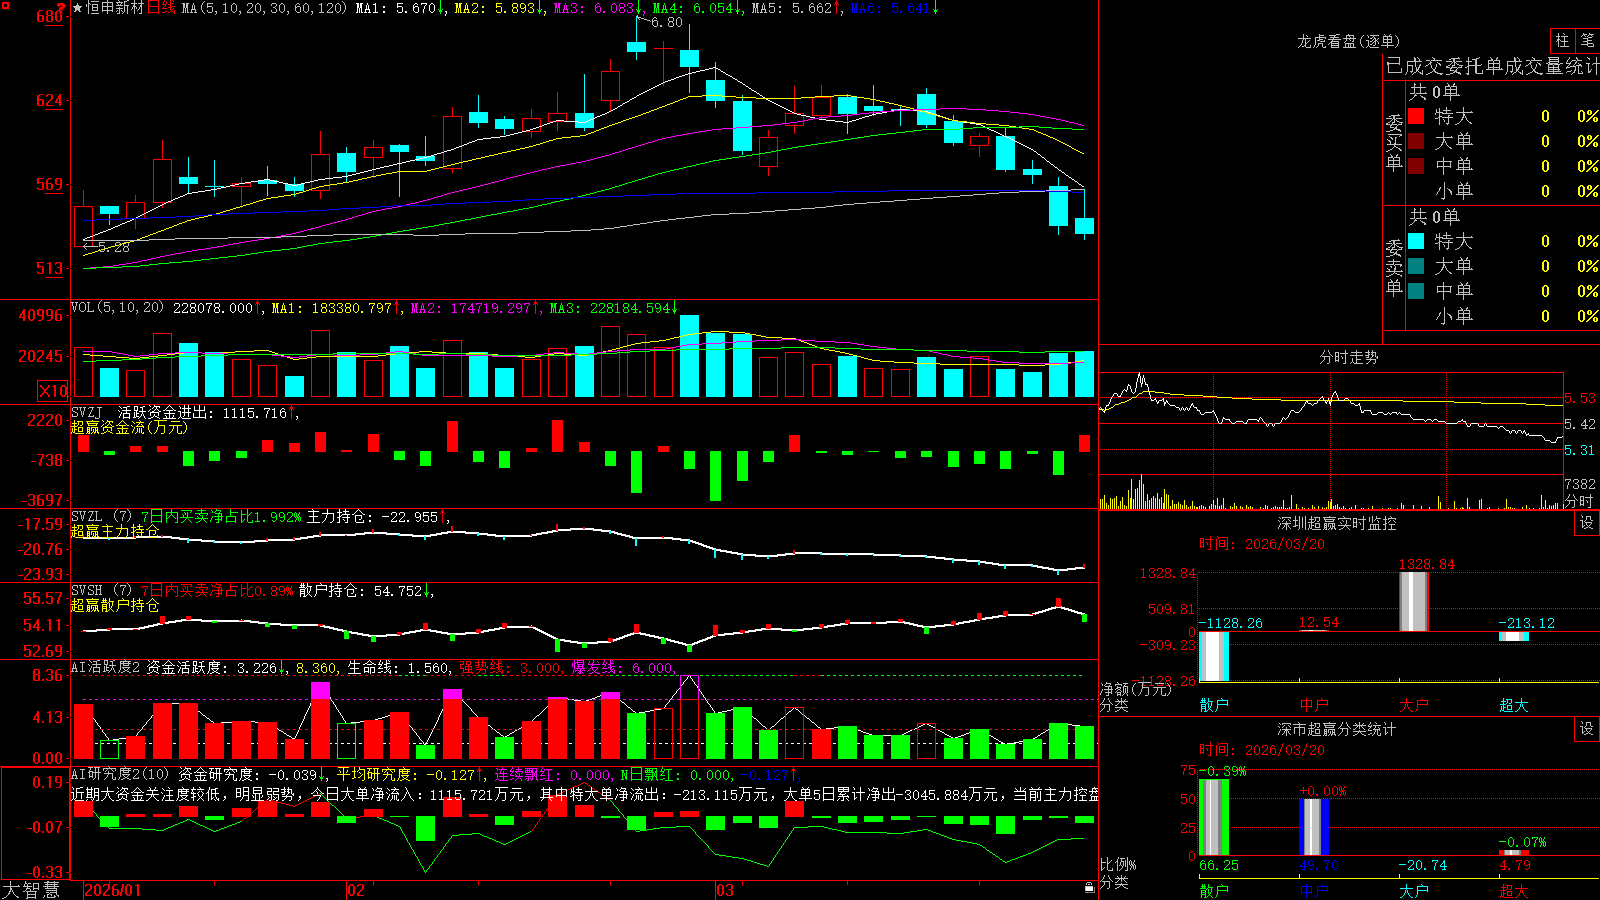The height and width of the screenshot is (900, 1600).
Task: Click the SVZL (7) indicator name
Action: point(102,517)
